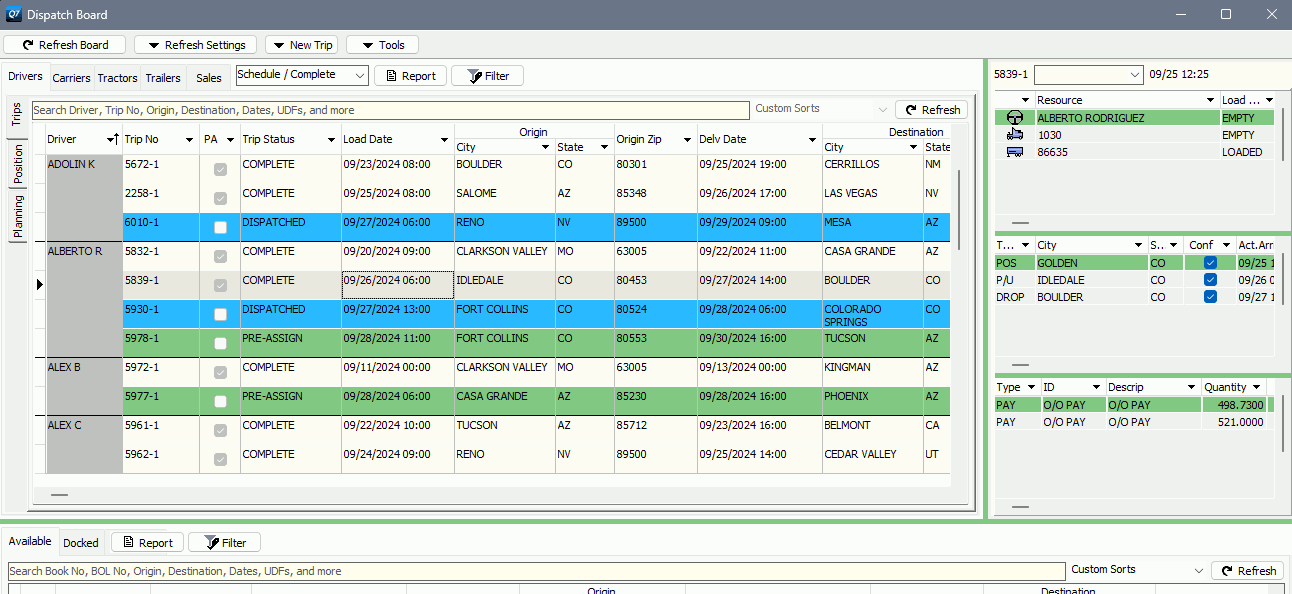This screenshot has width=1292, height=594.
Task: Click the tractor icon beside resource 1030
Action: point(1014,134)
